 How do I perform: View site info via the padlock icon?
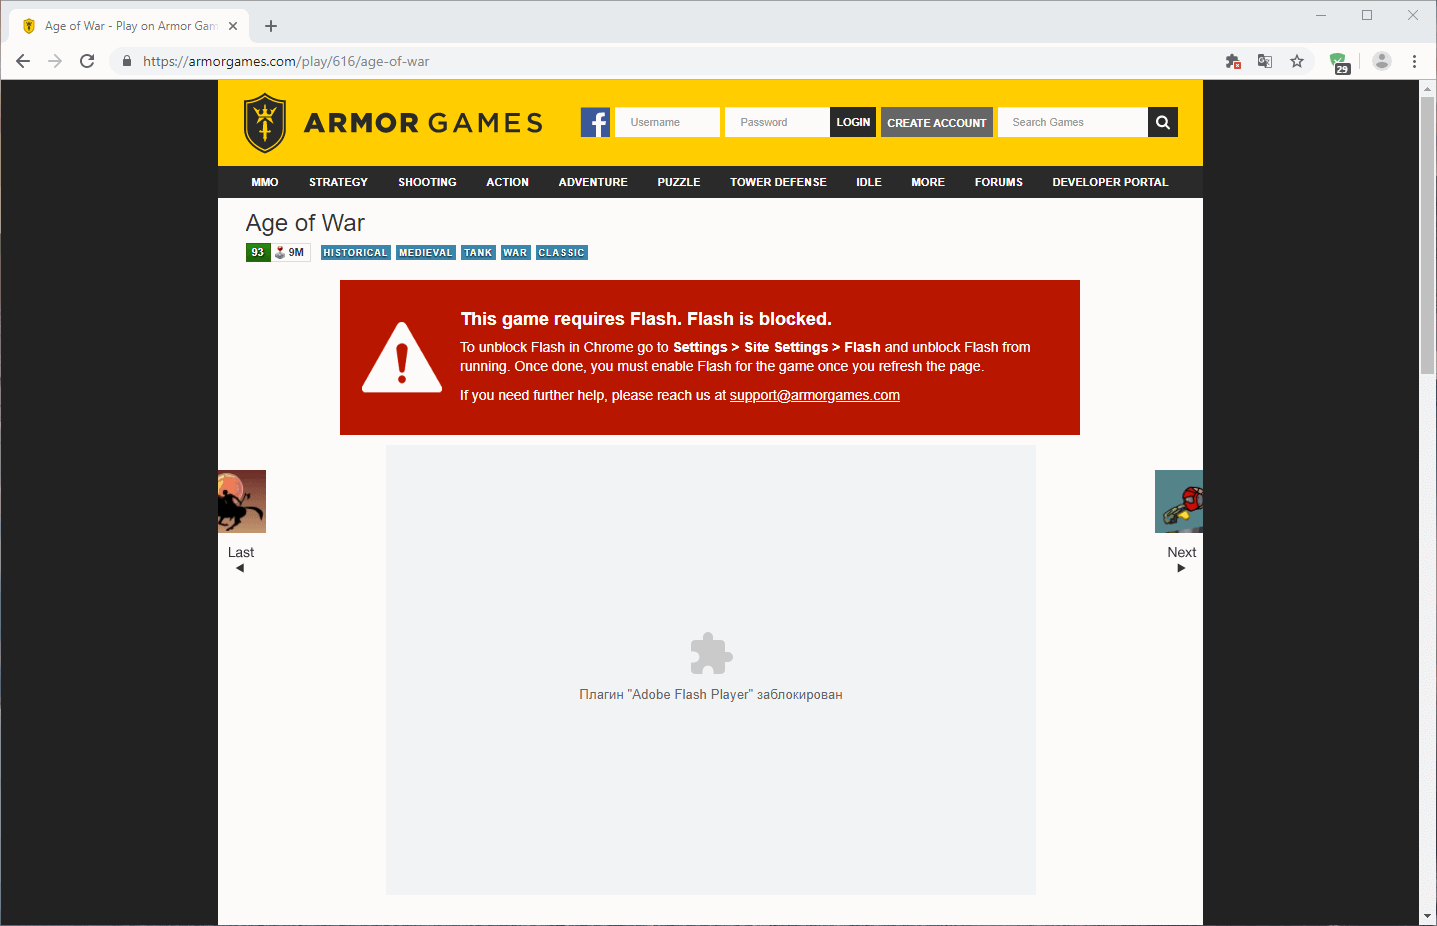(x=127, y=61)
